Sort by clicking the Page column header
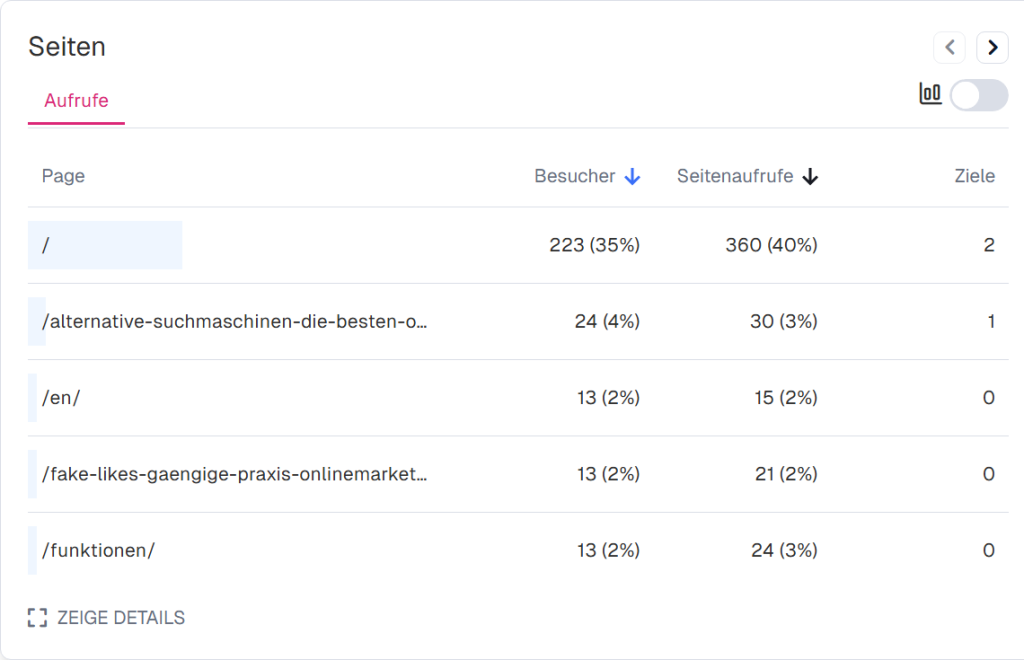Screen dimensions: 1024x660 63,176
